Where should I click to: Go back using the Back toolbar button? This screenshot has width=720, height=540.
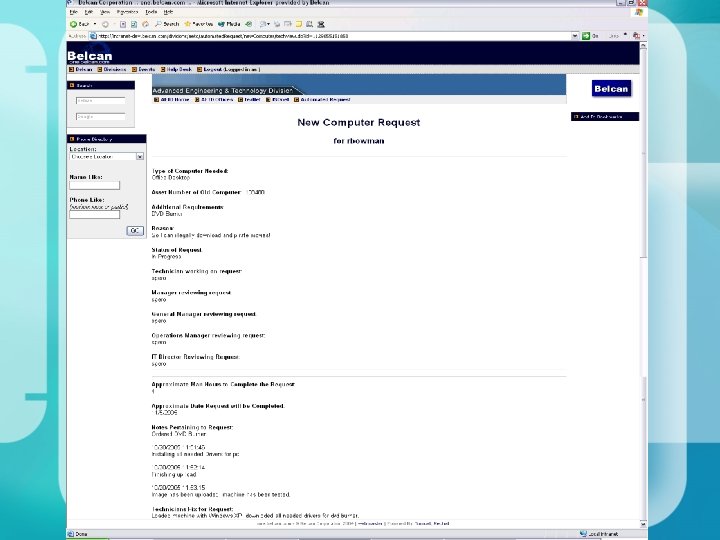click(80, 24)
